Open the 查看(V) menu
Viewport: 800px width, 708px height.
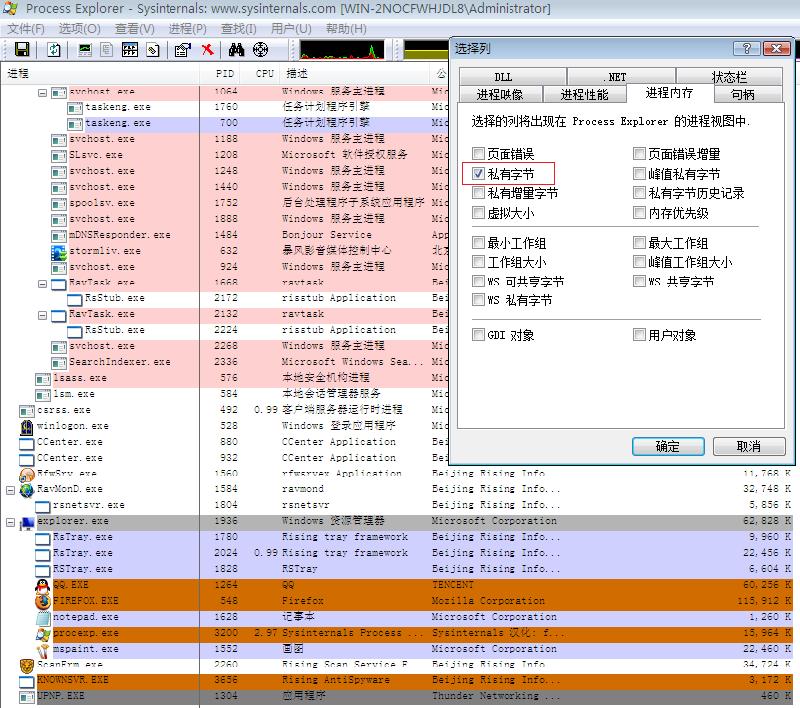click(135, 29)
